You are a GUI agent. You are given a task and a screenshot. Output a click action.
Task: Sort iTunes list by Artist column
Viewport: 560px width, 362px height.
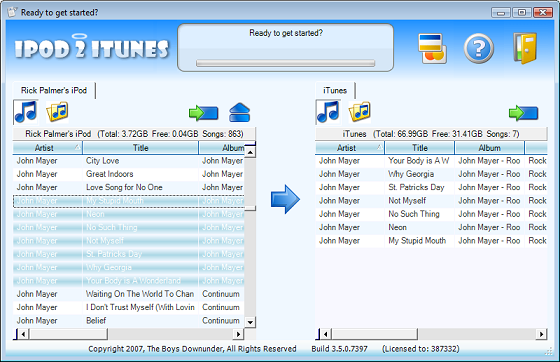tap(350, 148)
